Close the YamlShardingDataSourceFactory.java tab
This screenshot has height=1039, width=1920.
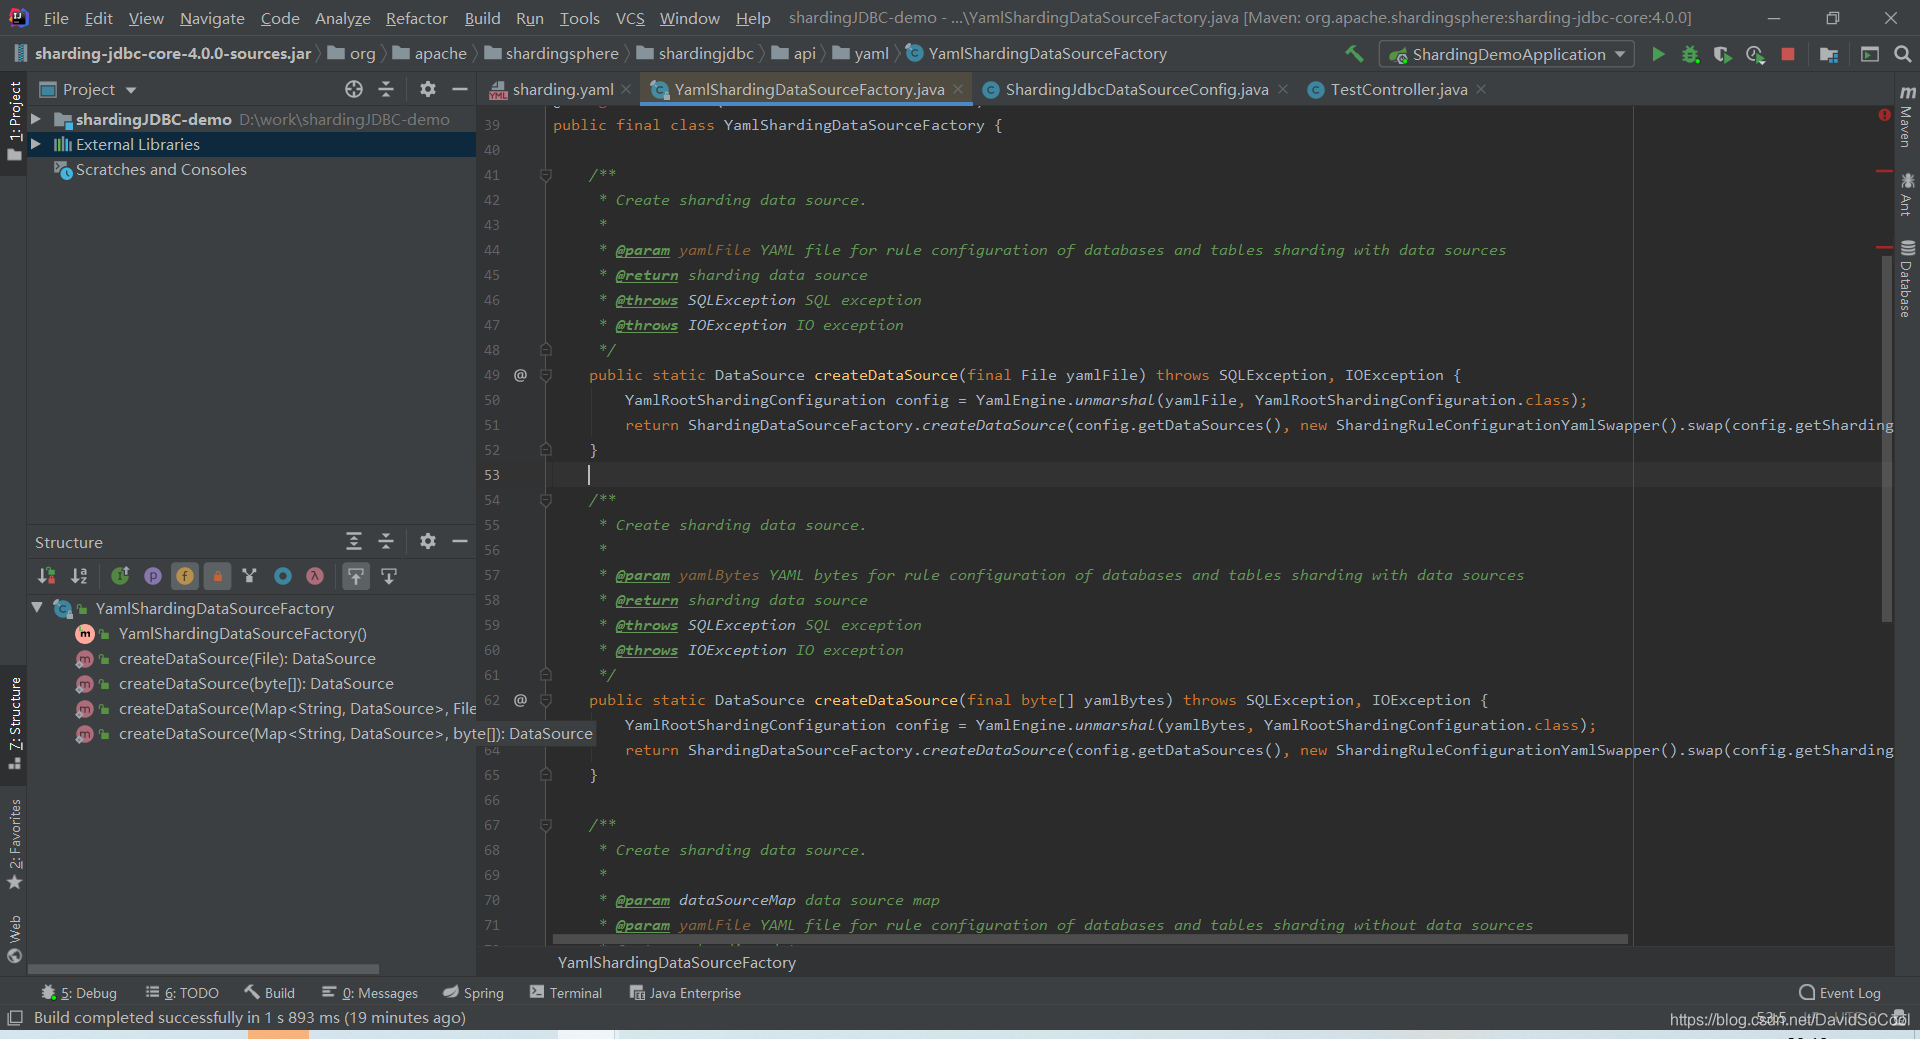[958, 89]
